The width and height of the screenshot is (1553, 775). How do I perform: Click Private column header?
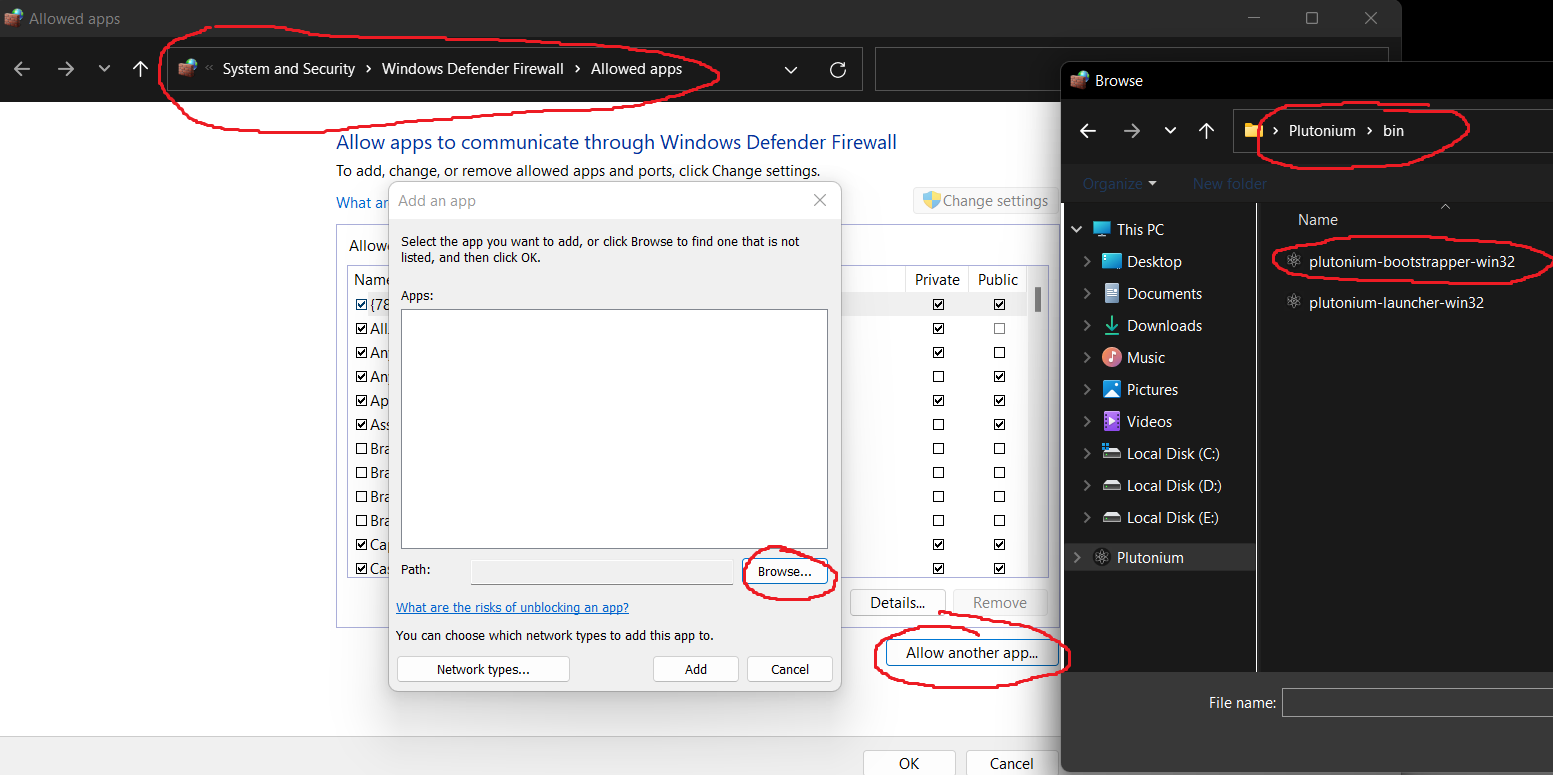click(937, 279)
